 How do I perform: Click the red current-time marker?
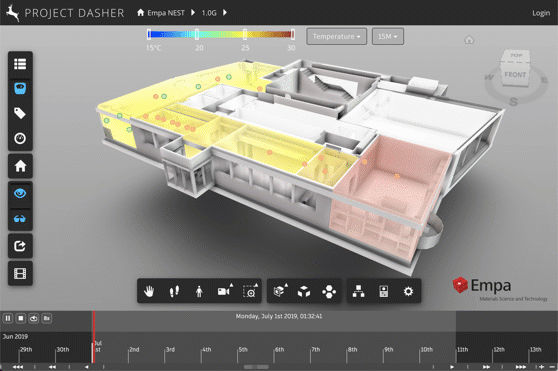[x=94, y=337]
